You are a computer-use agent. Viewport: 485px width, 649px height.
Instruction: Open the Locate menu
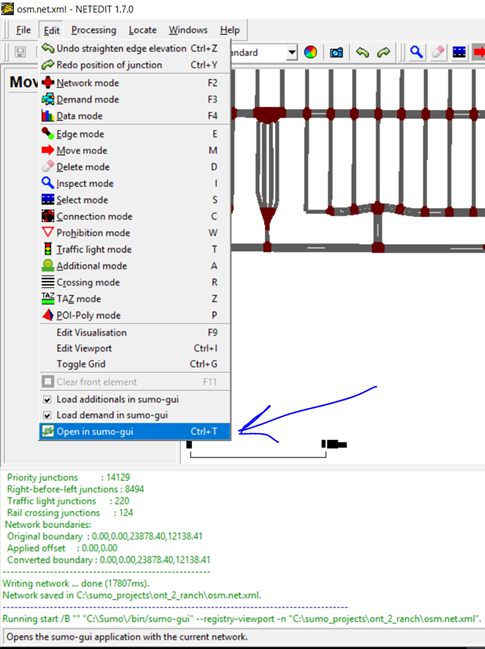pyautogui.click(x=142, y=30)
